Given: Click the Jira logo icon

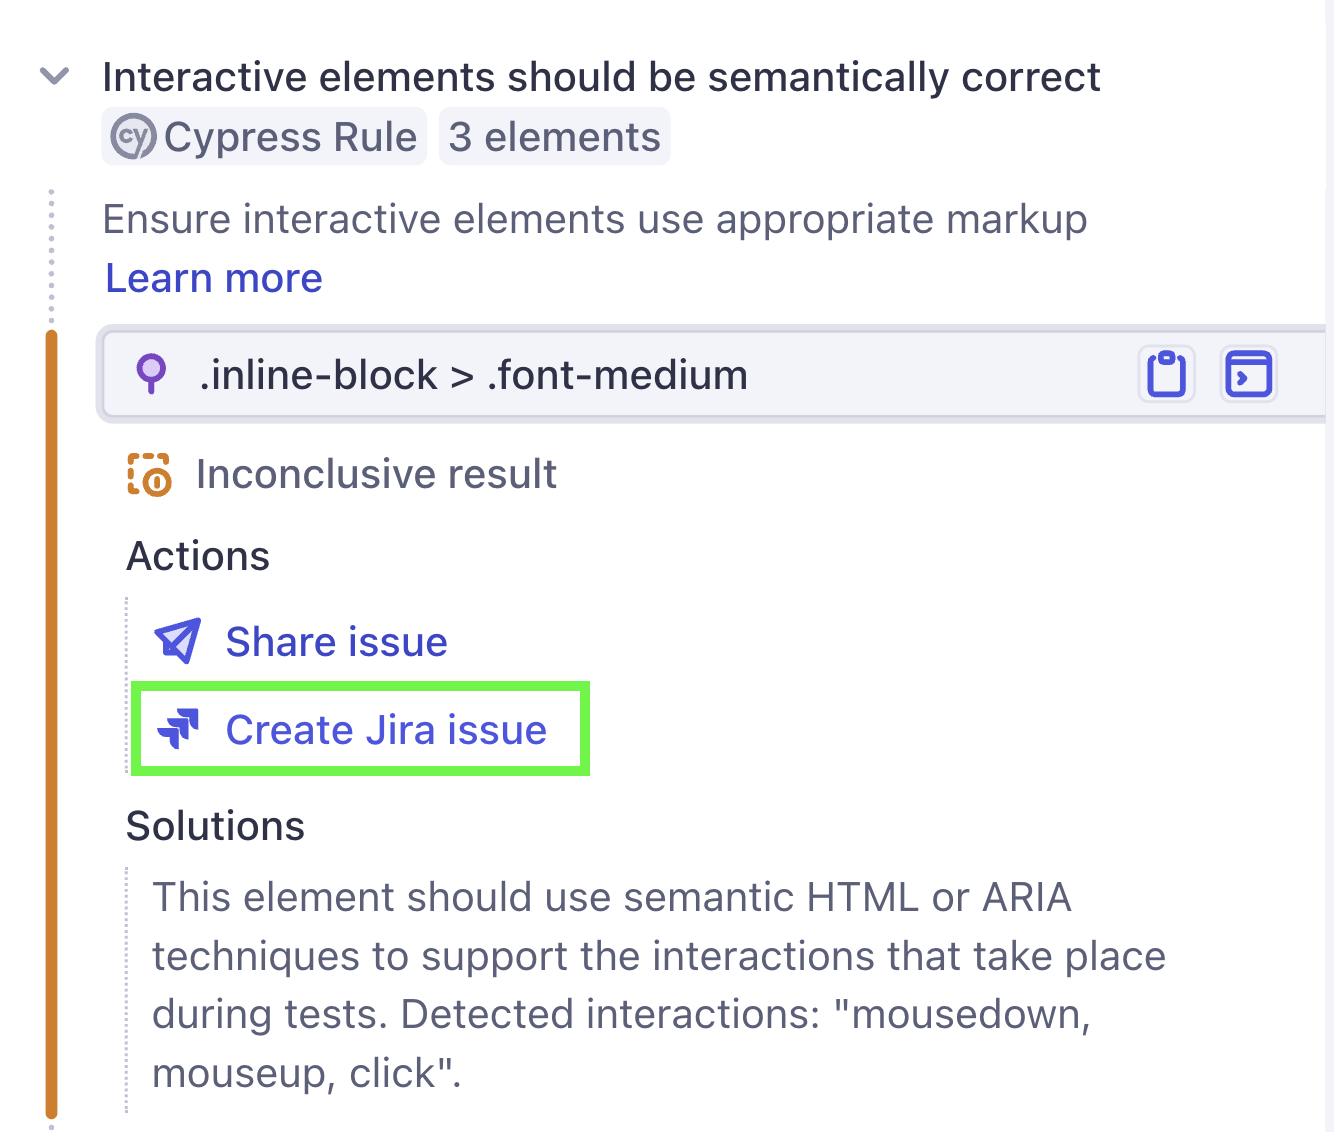Looking at the screenshot, I should [181, 728].
